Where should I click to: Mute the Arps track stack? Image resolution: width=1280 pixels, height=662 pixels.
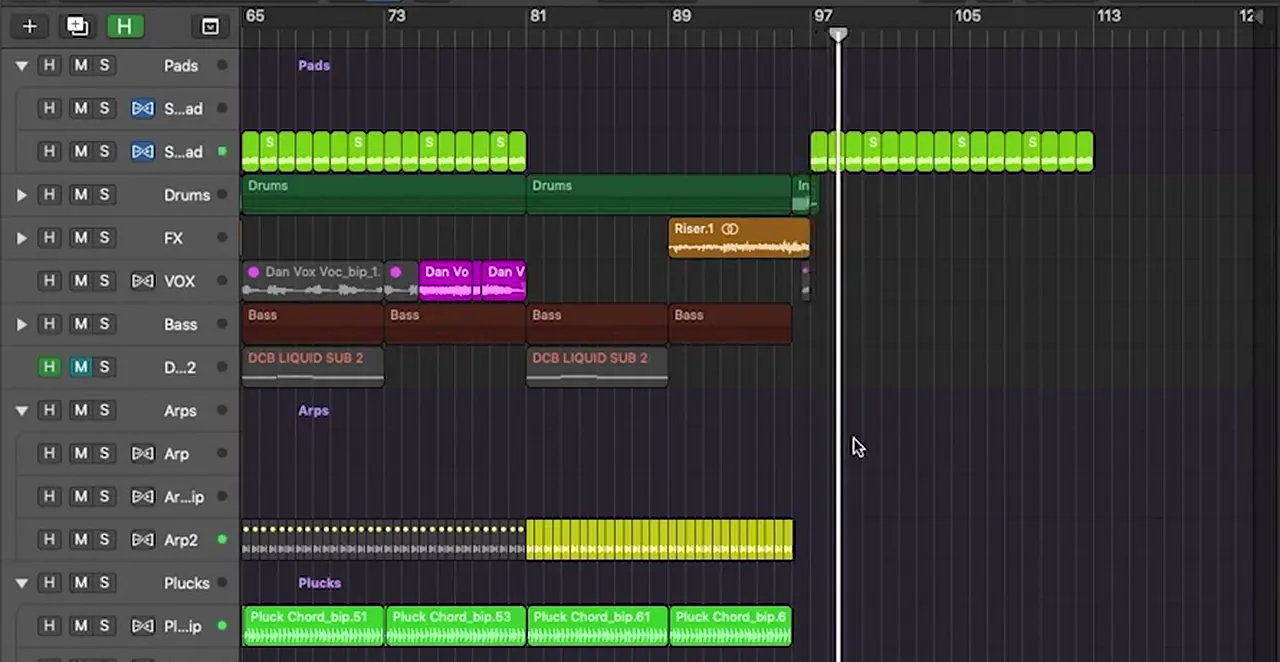(80, 410)
